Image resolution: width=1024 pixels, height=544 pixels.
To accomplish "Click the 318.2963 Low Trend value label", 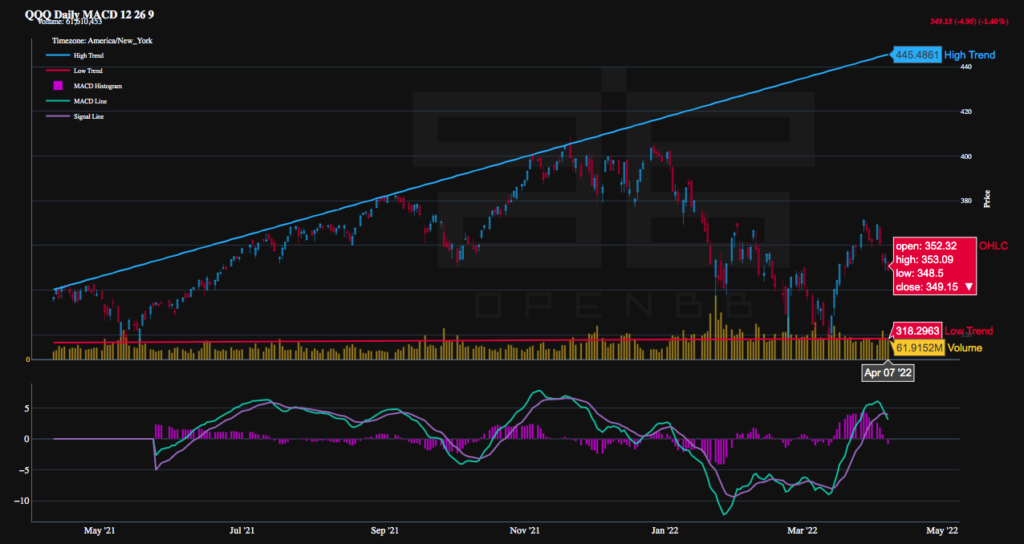I will (917, 330).
